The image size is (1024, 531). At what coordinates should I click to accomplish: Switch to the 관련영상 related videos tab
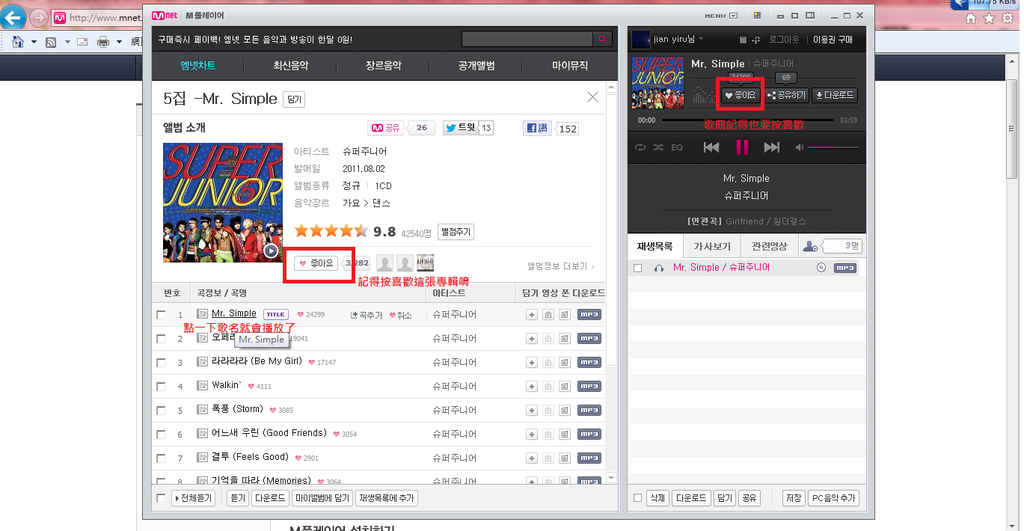pos(769,246)
